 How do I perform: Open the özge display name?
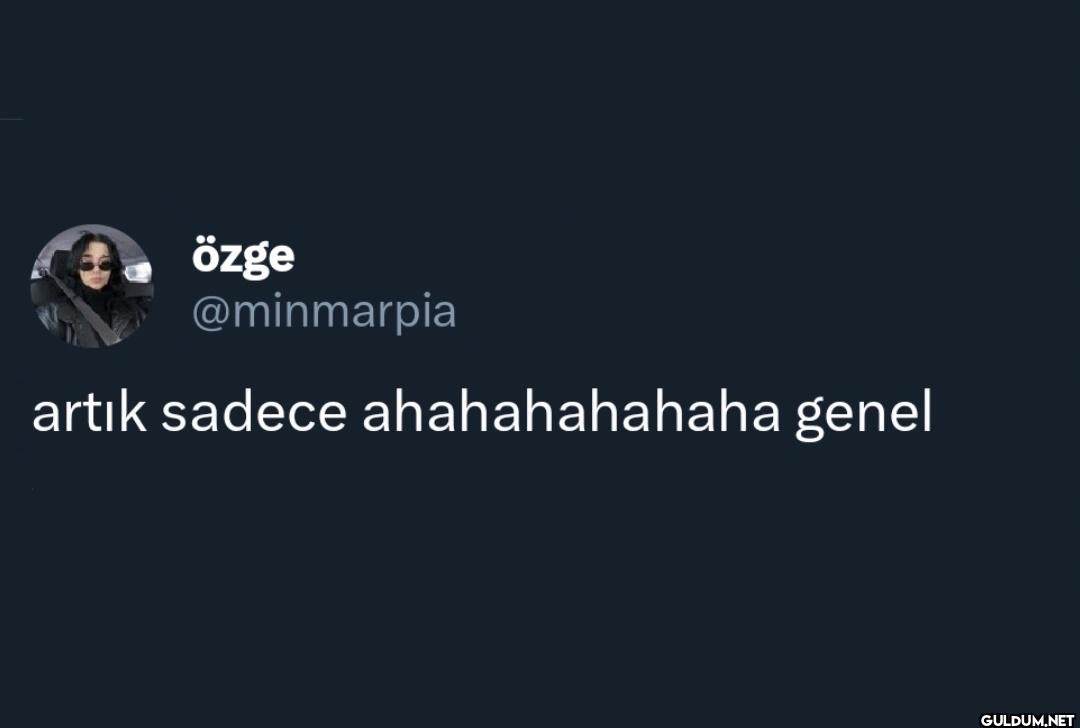[243, 257]
